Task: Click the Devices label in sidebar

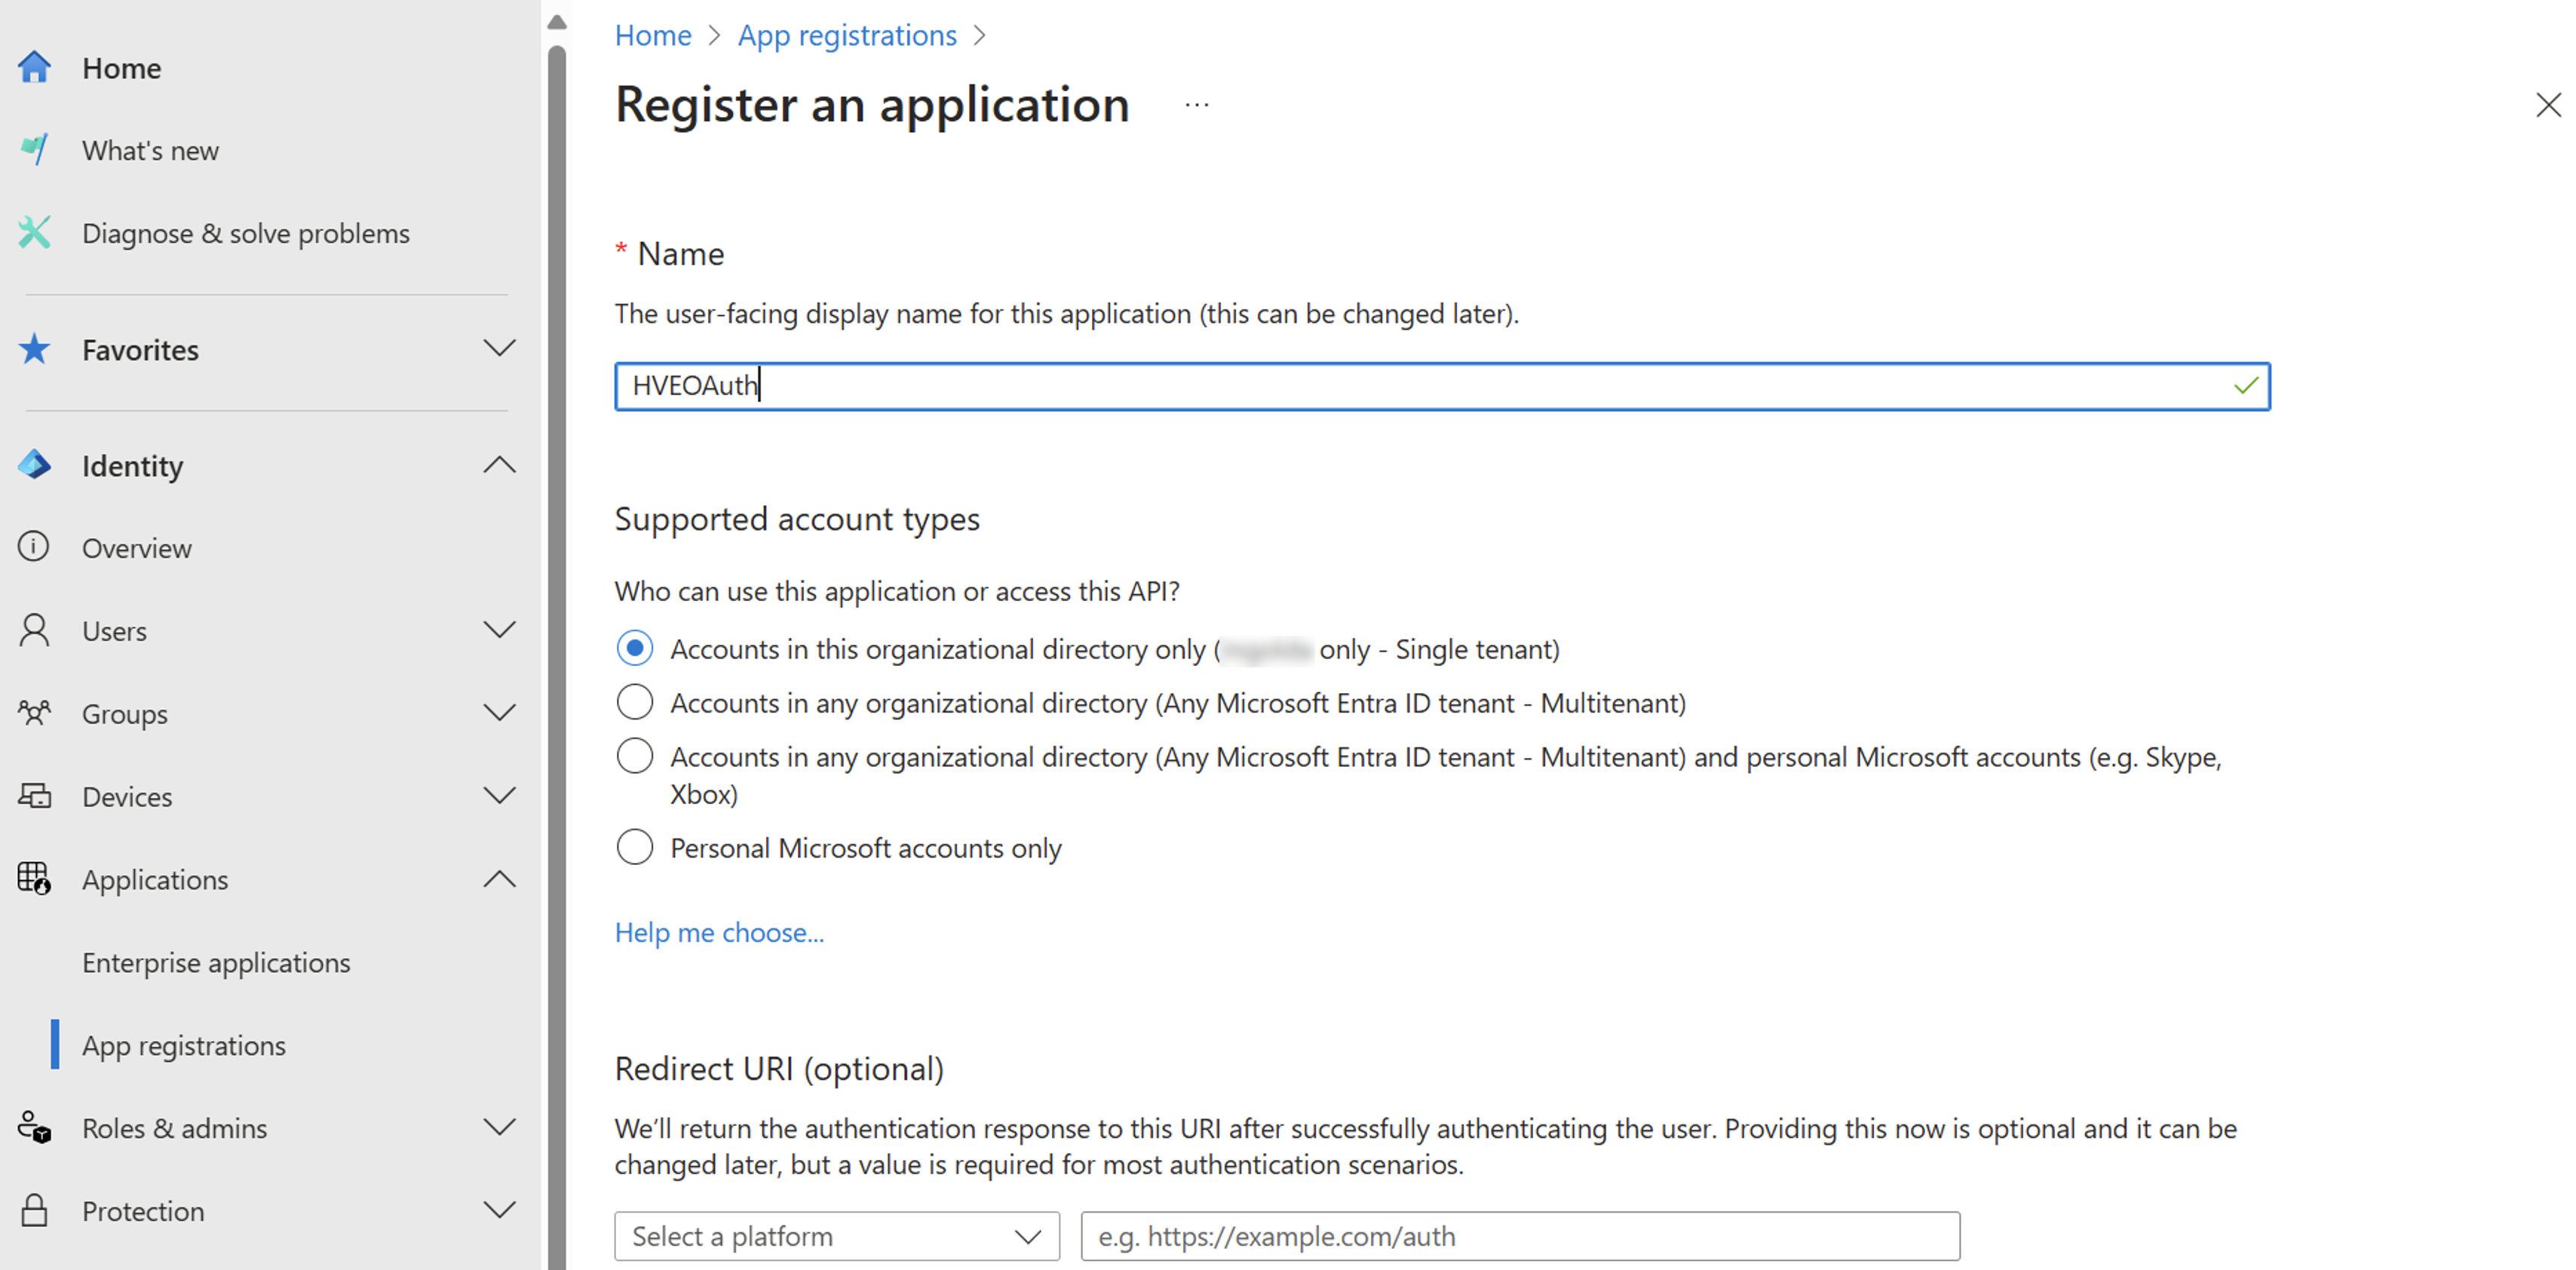Action: (127, 797)
